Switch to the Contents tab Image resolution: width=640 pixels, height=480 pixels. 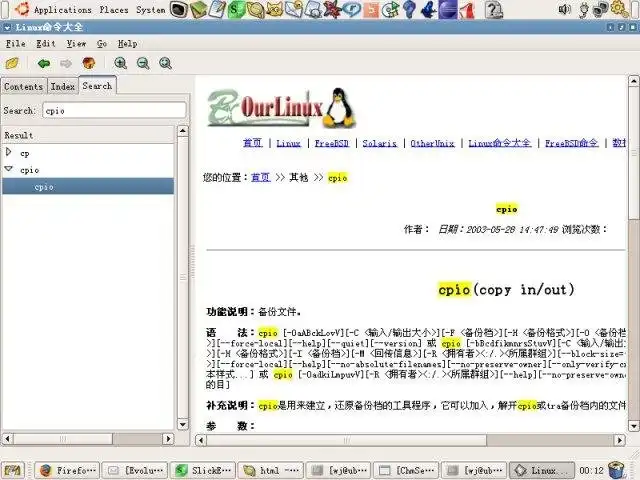(x=24, y=87)
